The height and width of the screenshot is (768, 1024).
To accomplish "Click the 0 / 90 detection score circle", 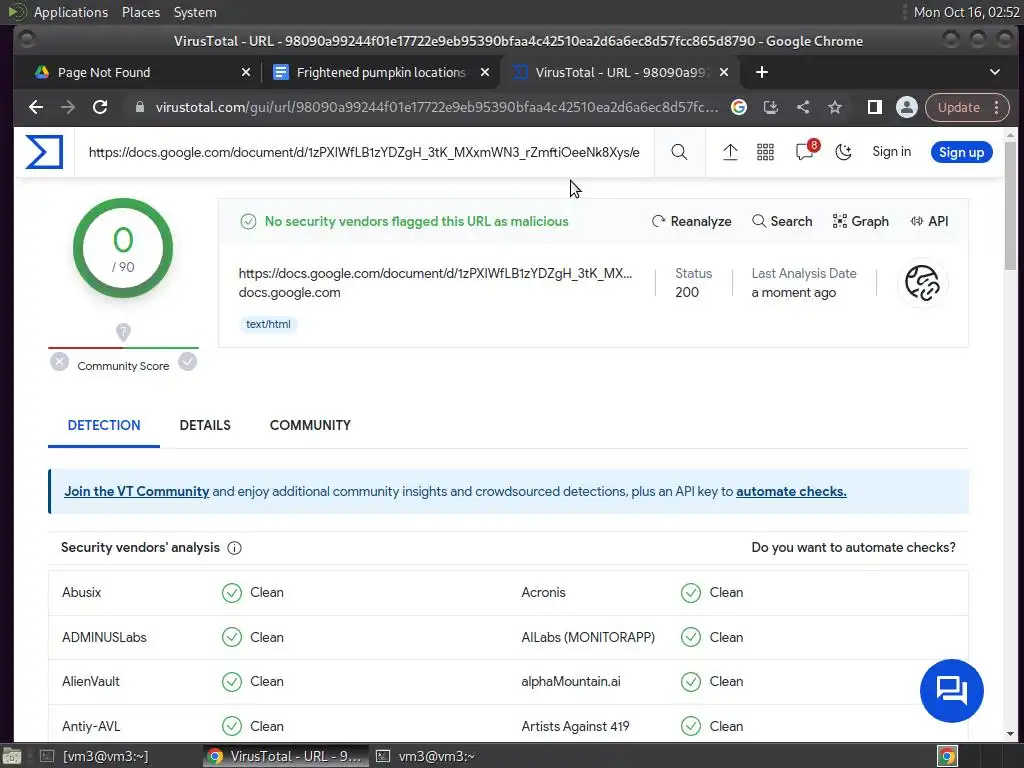I will (123, 248).
